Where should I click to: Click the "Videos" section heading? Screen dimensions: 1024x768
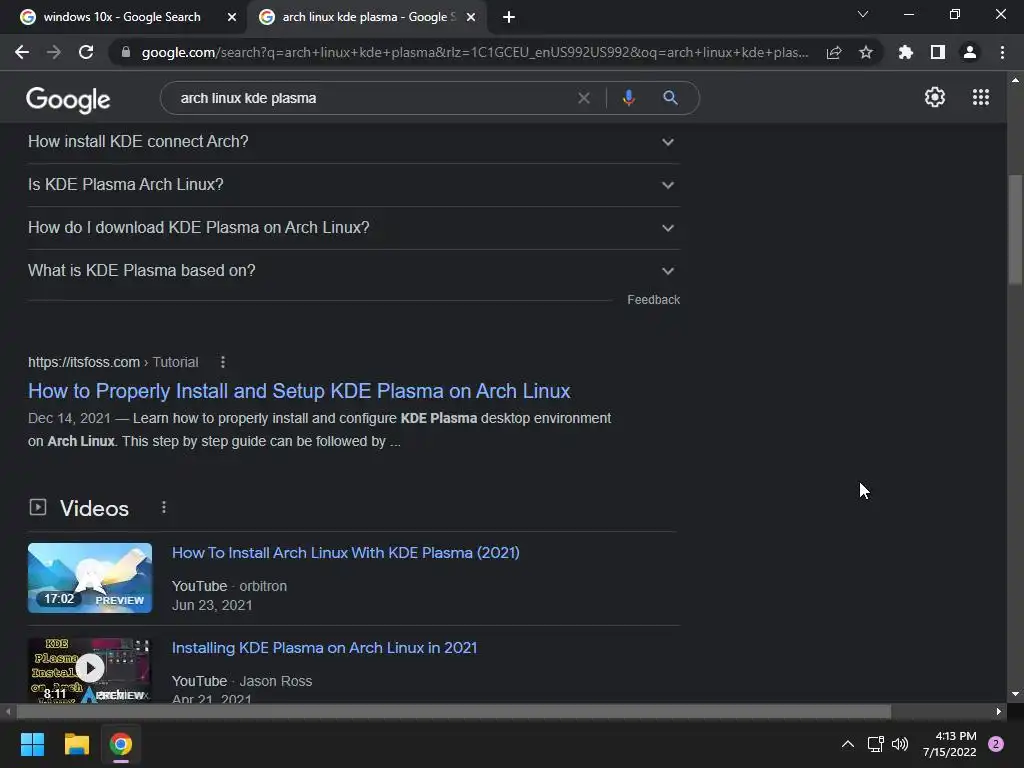94,508
